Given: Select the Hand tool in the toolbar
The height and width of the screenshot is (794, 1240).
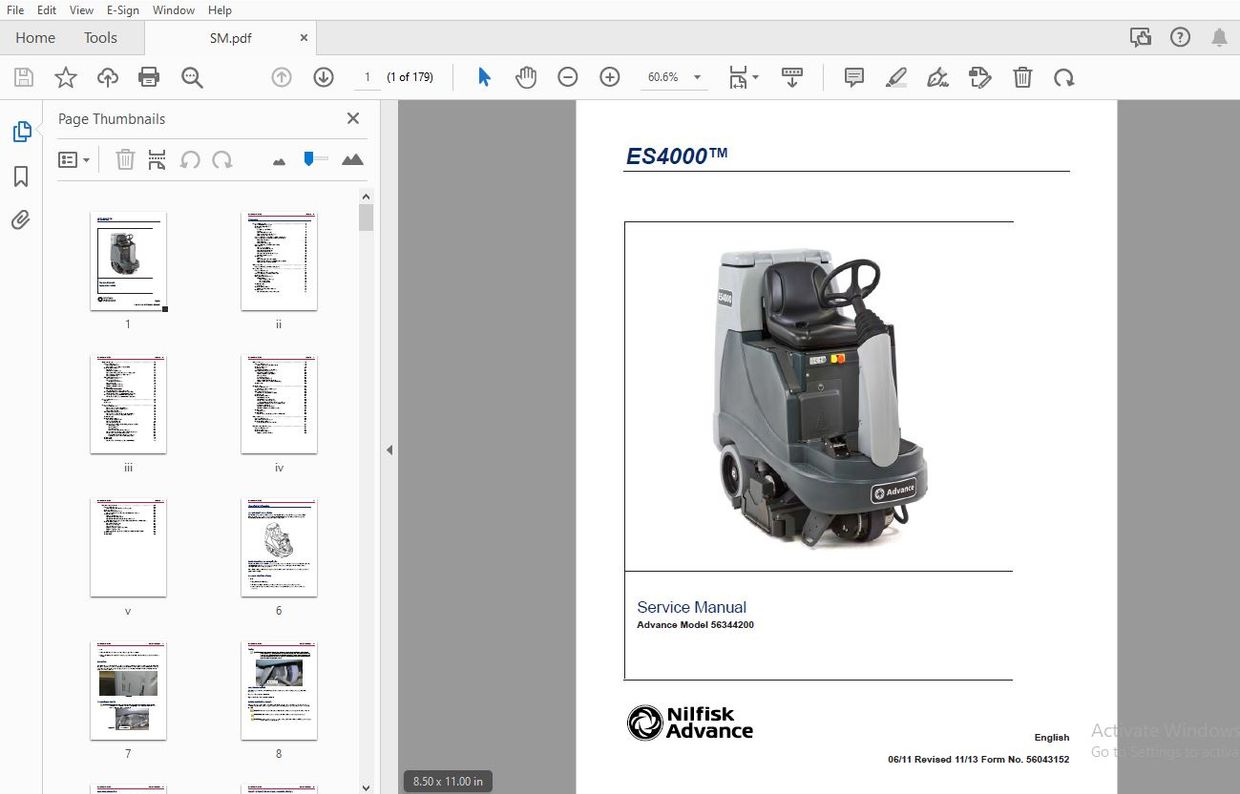Looking at the screenshot, I should pos(525,76).
